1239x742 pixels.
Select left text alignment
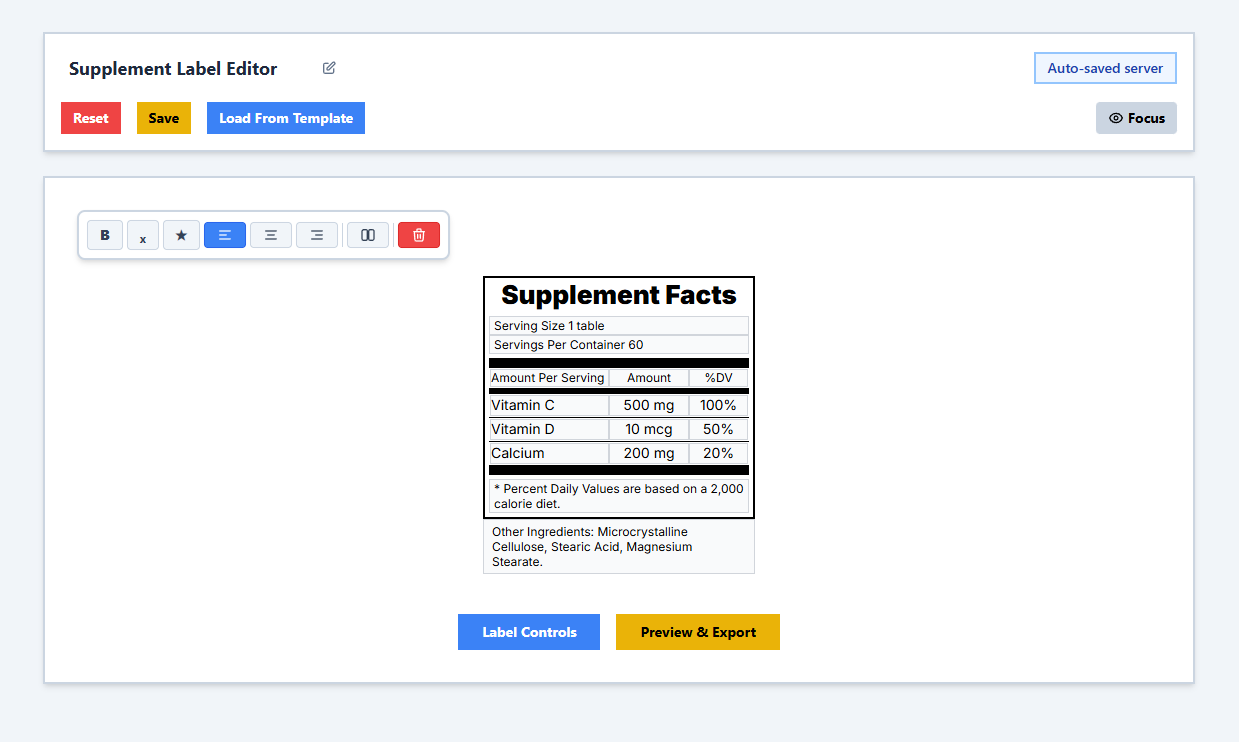225,235
